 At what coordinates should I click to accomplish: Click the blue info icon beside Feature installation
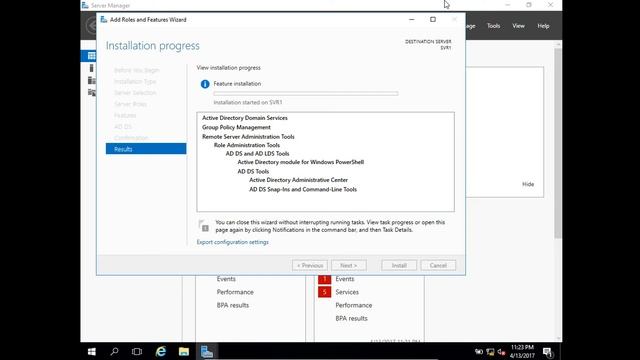(205, 84)
